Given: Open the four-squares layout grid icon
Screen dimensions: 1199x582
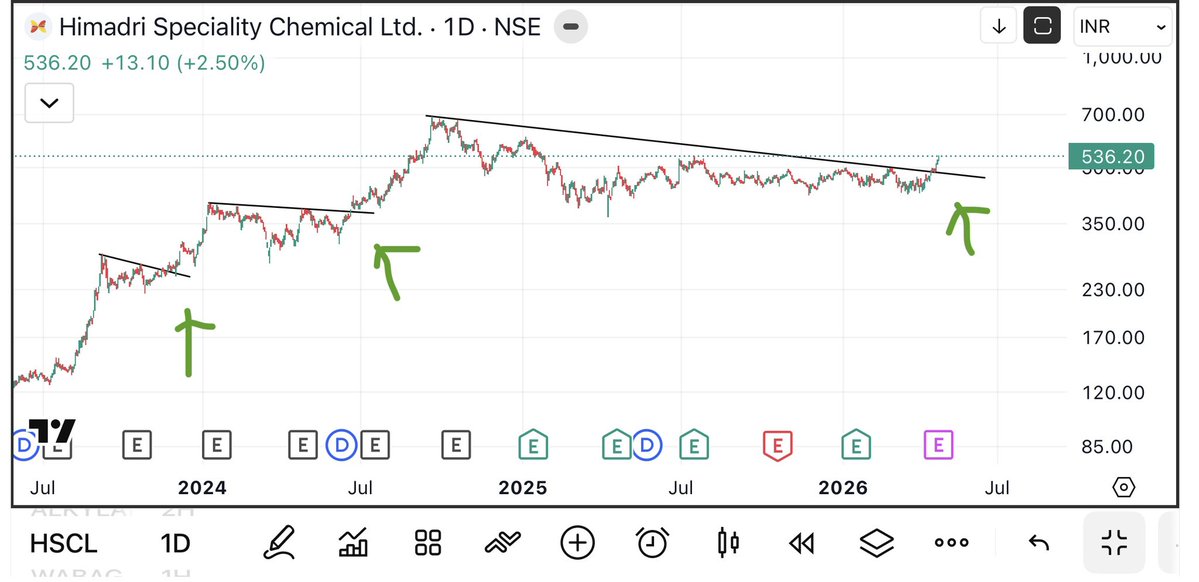Looking at the screenshot, I should point(428,543).
